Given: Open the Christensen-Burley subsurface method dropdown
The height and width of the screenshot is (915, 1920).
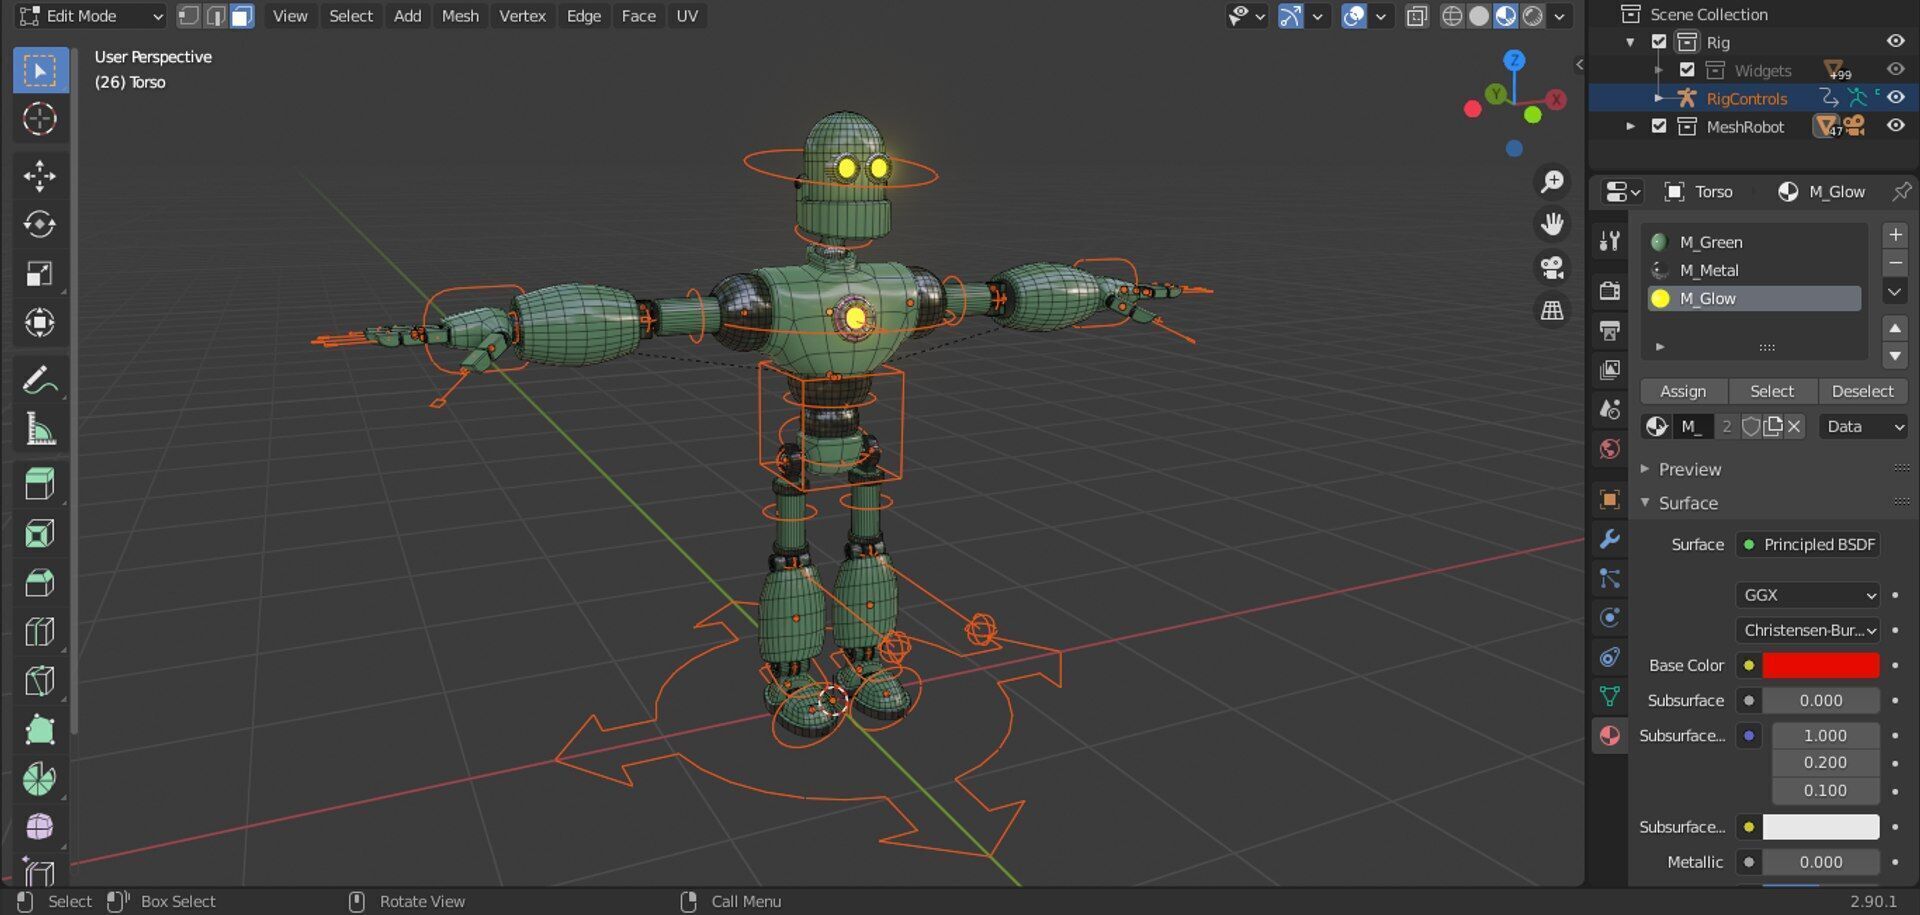Looking at the screenshot, I should coord(1808,630).
